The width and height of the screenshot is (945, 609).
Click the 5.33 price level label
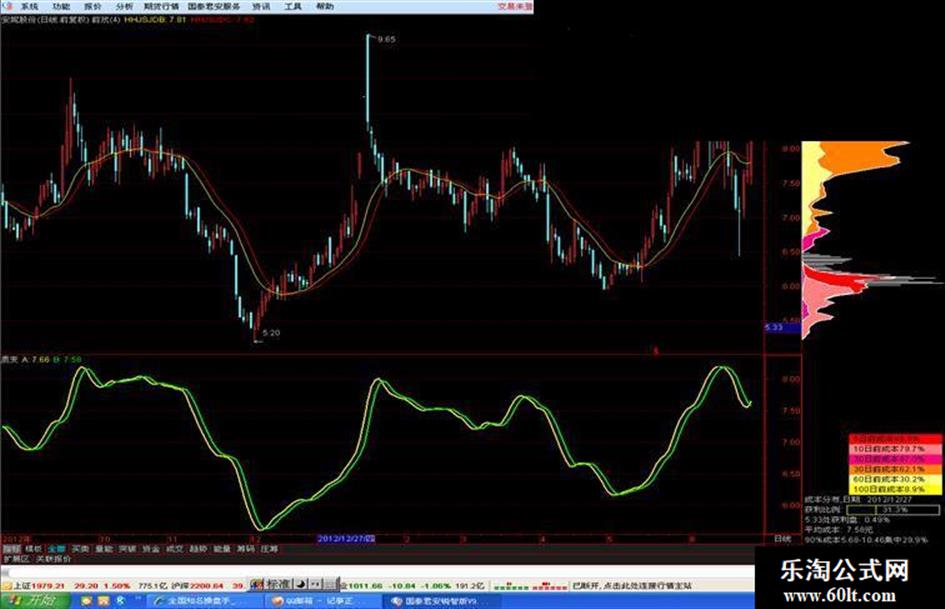(x=782, y=327)
